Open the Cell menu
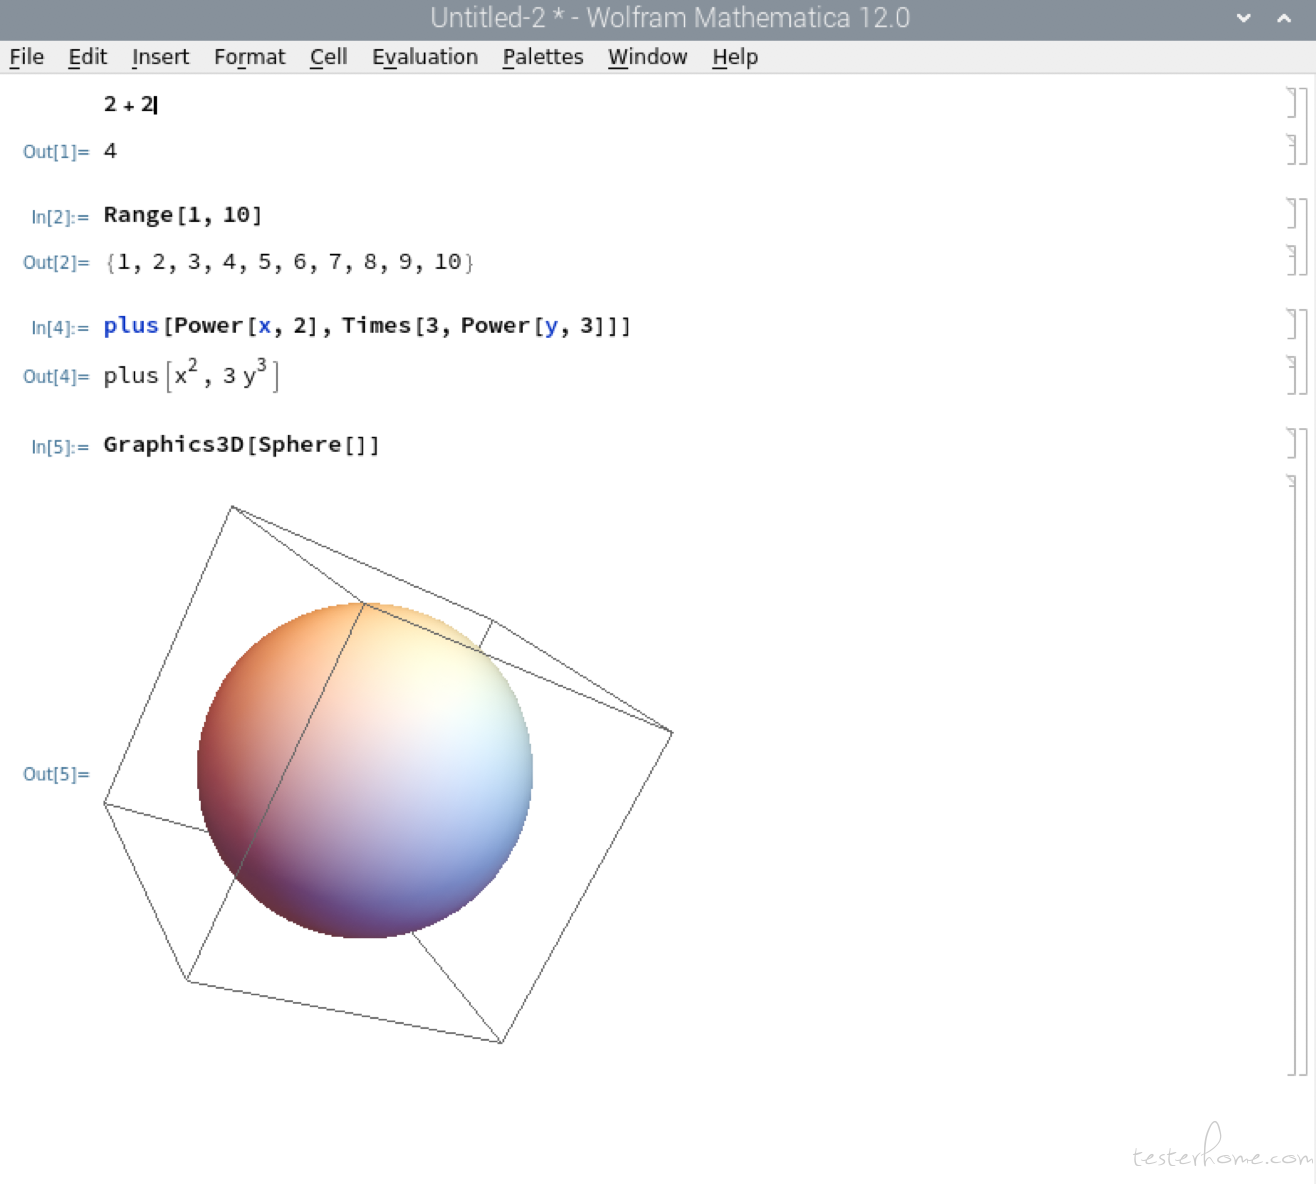 (328, 57)
